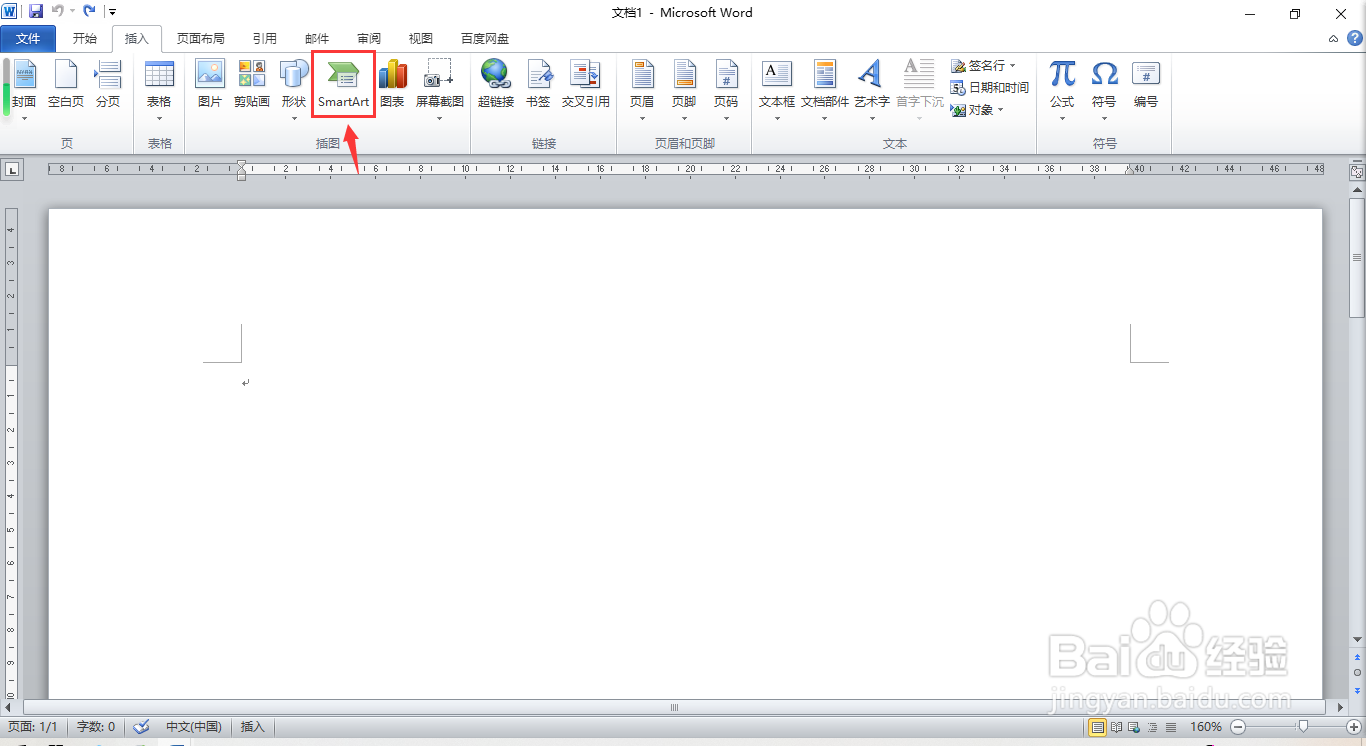Viewport: 1366px width, 746px height.
Task: Insert date and time (日期和时间)
Action: [990, 88]
